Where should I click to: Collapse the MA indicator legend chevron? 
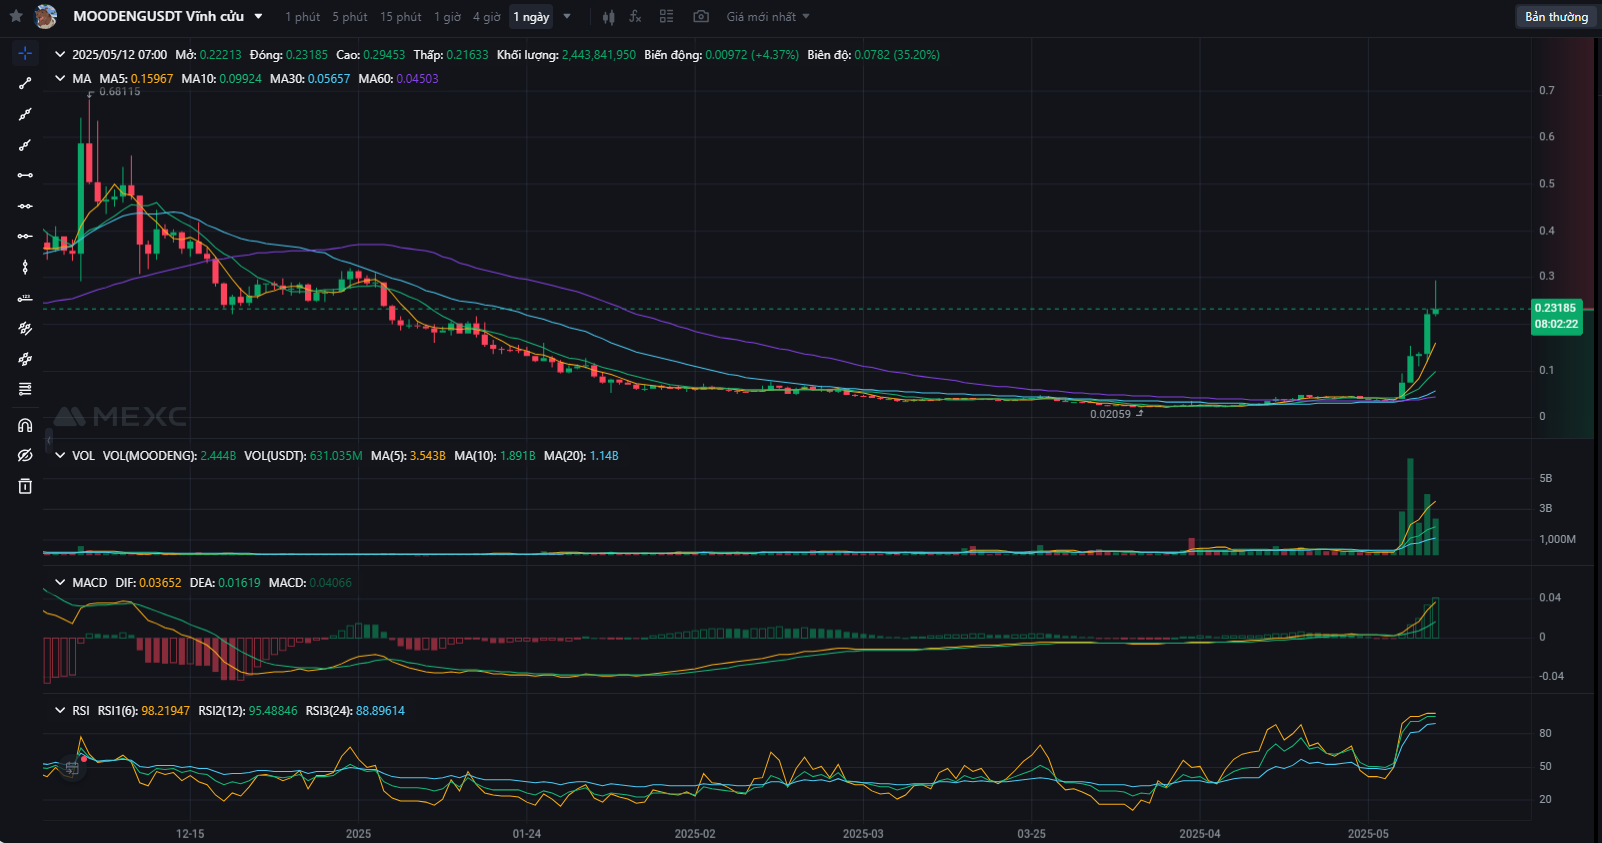[60, 78]
